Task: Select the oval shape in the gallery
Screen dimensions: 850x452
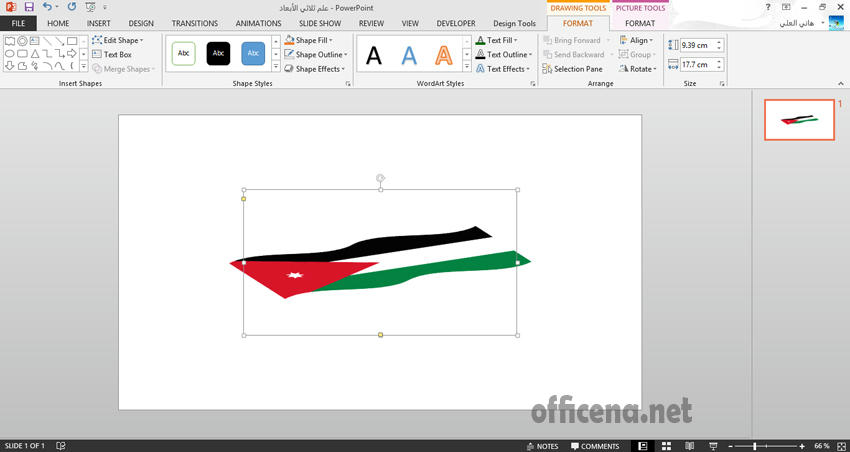Action: pyautogui.click(x=10, y=54)
